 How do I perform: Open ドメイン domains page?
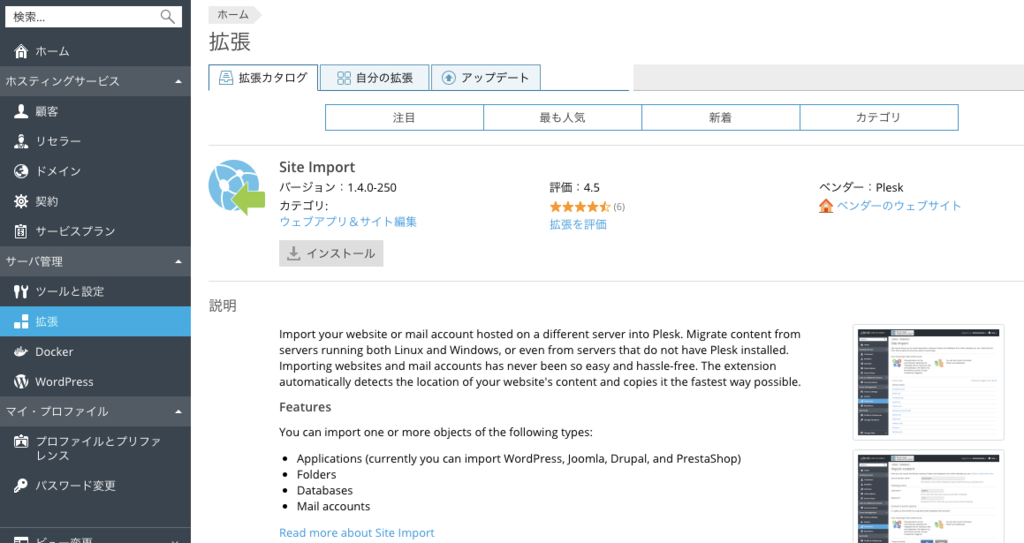(x=95, y=171)
